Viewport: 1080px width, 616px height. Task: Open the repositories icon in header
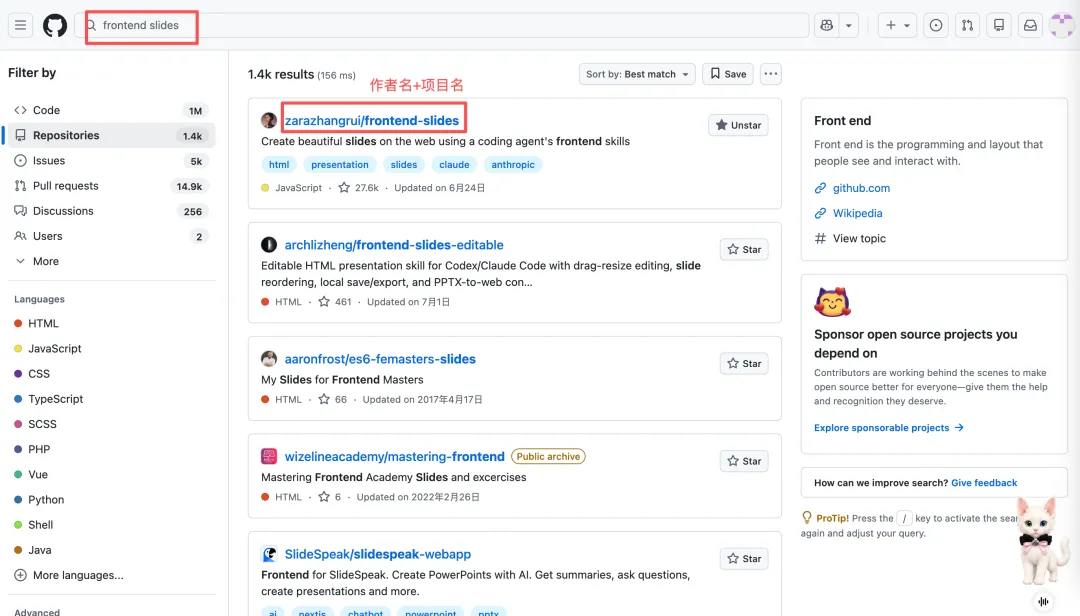[x=999, y=25]
